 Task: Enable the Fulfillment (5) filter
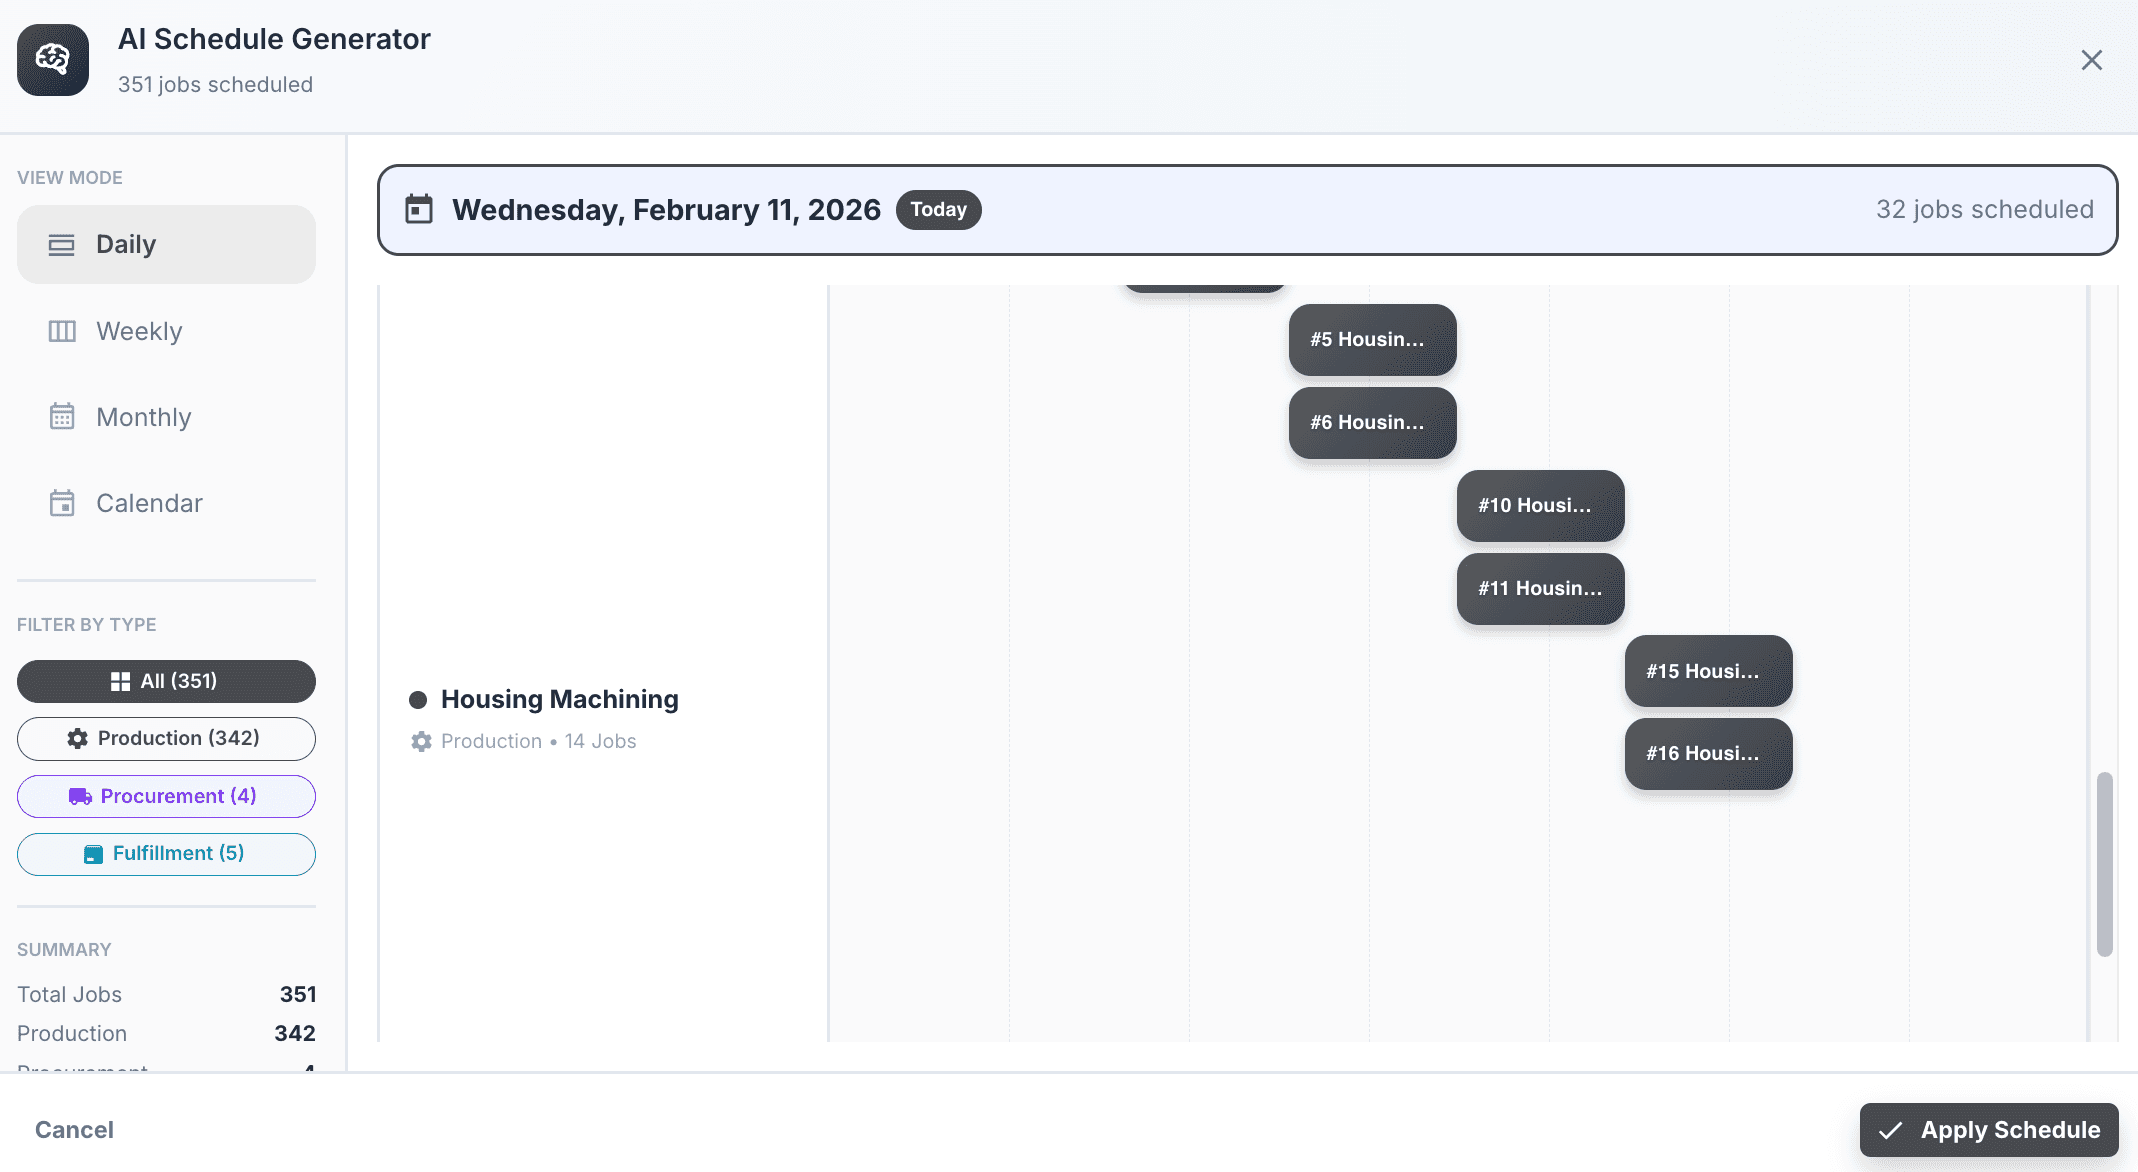click(166, 854)
